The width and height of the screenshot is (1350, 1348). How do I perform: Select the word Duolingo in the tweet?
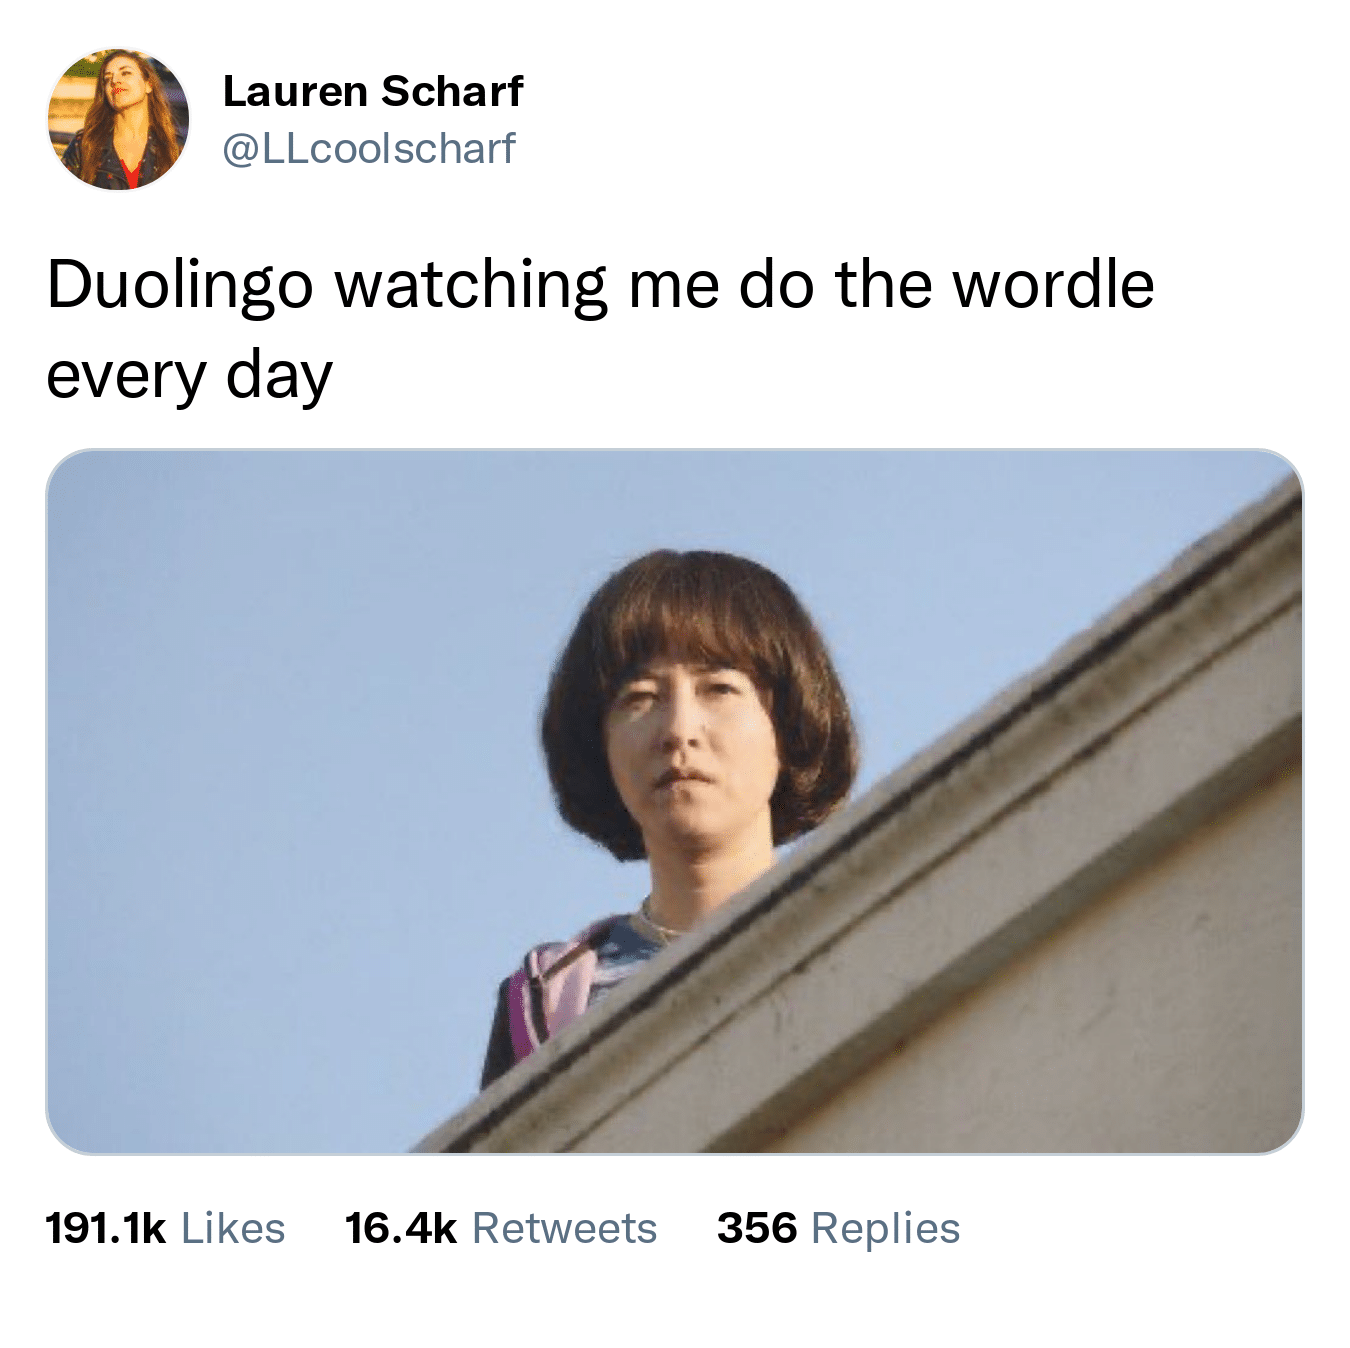pos(180,287)
